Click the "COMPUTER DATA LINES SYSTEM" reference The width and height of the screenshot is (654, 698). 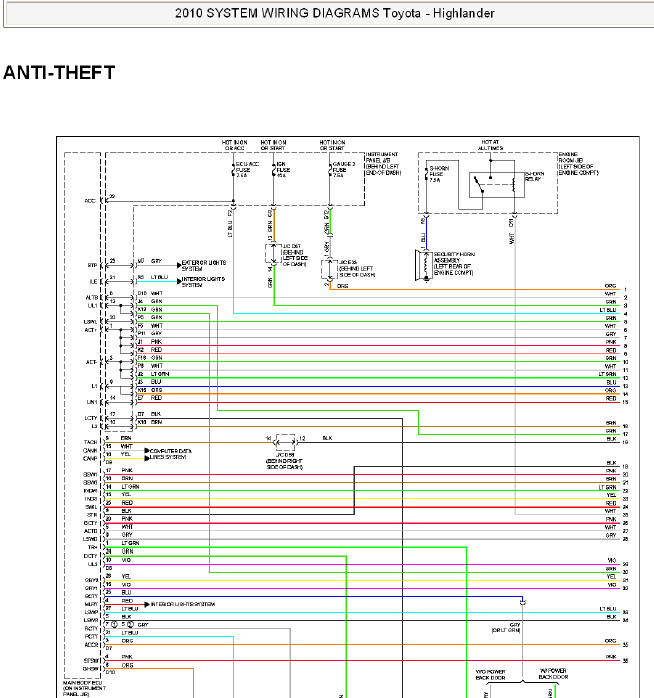171,454
